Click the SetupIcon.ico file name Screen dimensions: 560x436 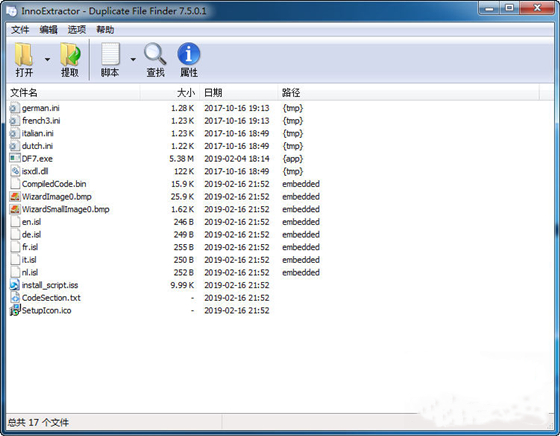click(x=46, y=310)
